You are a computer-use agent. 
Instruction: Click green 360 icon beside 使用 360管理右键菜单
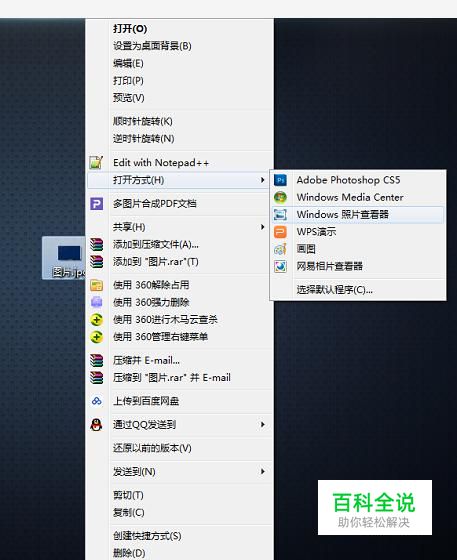(96, 337)
